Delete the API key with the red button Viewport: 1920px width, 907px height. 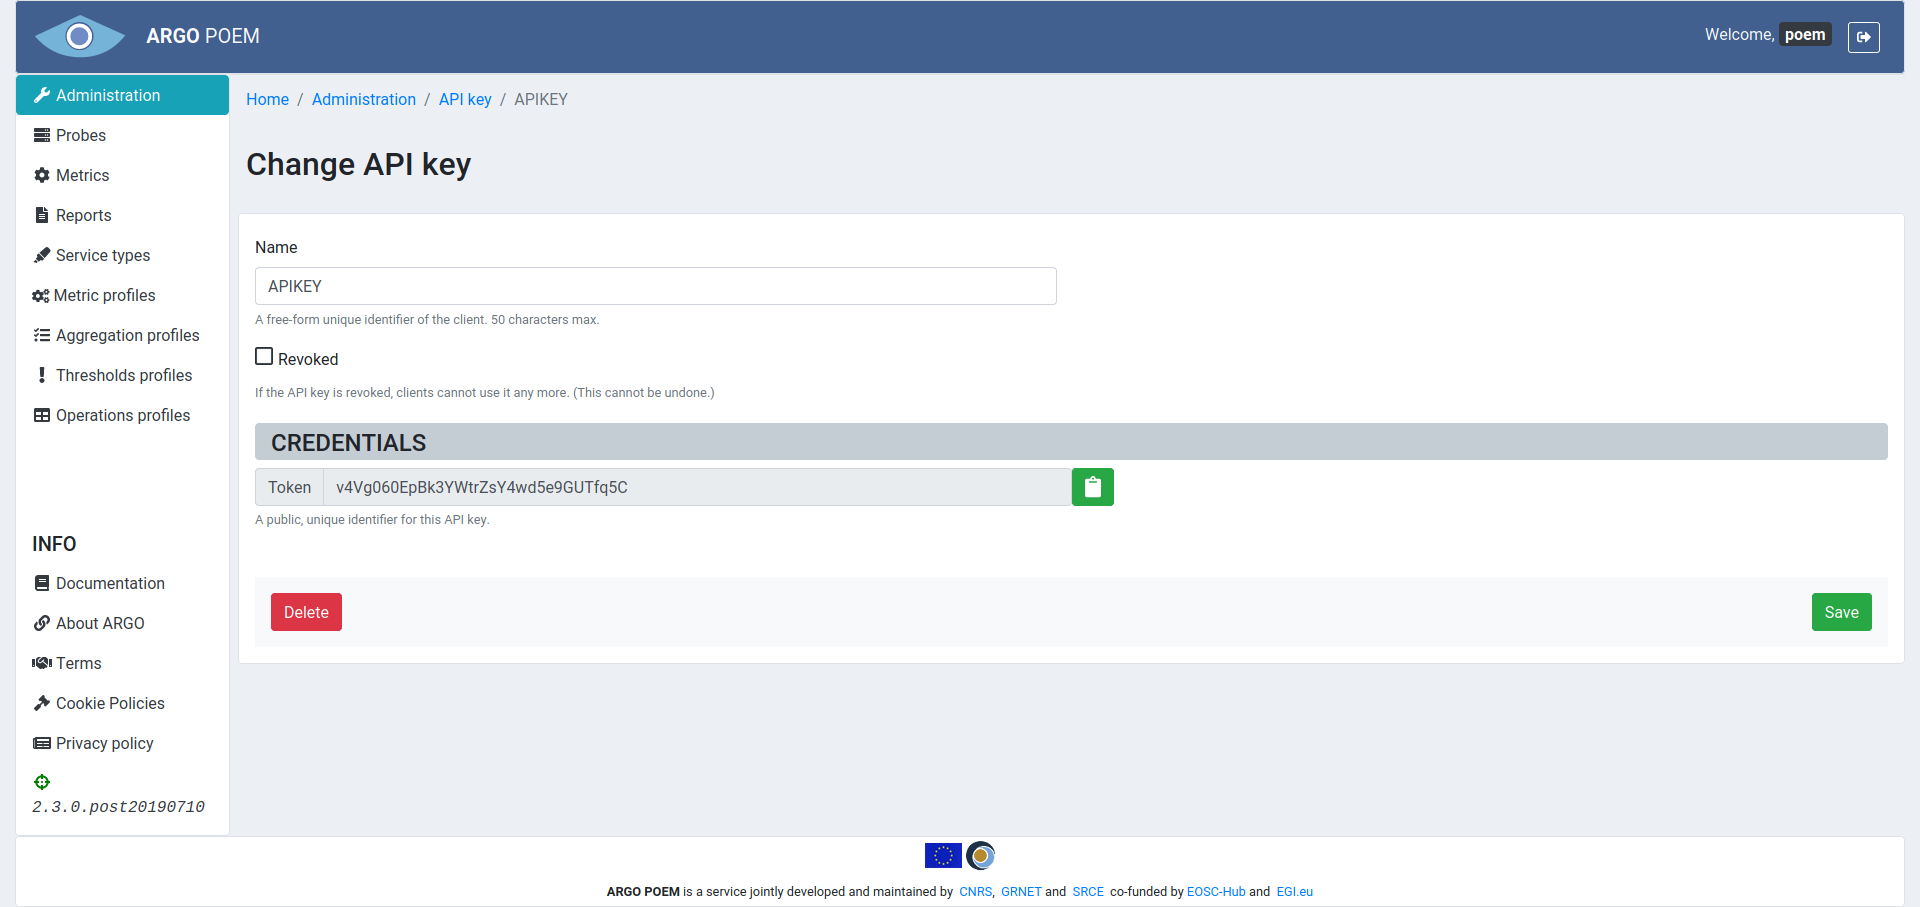pos(306,611)
